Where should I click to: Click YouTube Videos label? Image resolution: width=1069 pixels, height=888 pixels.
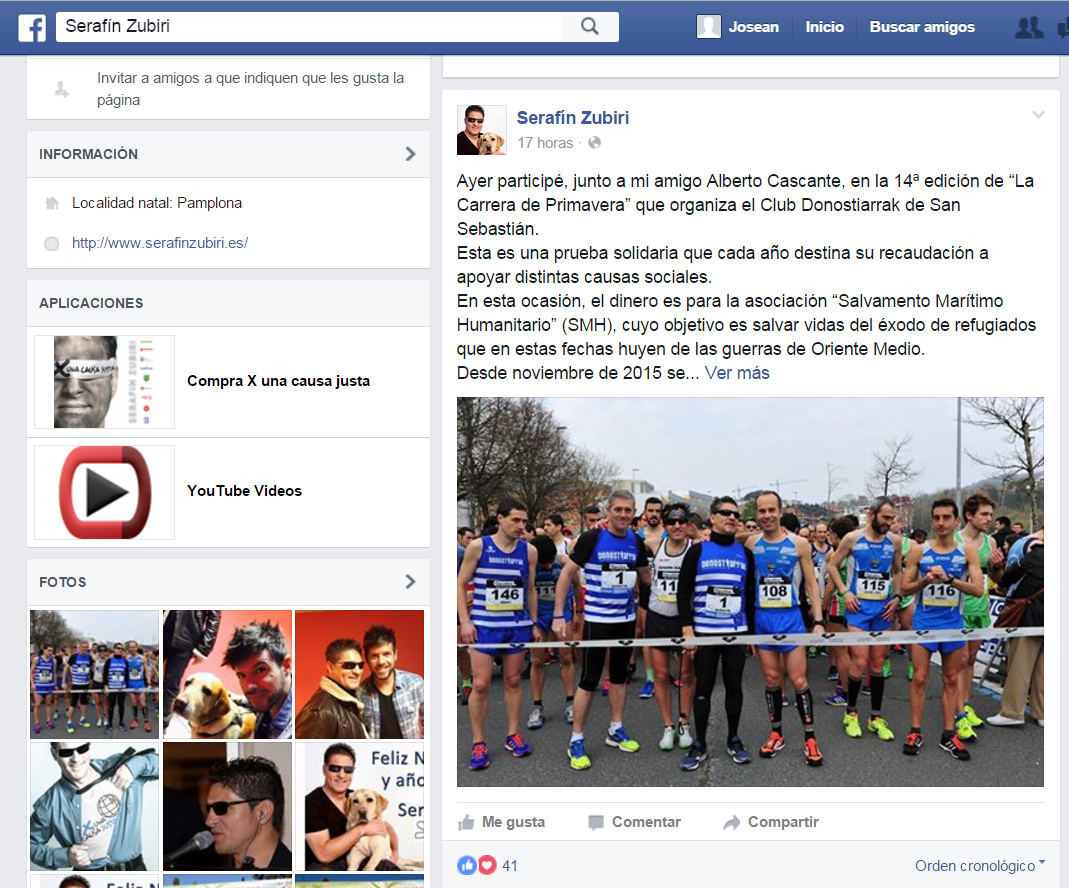click(244, 491)
